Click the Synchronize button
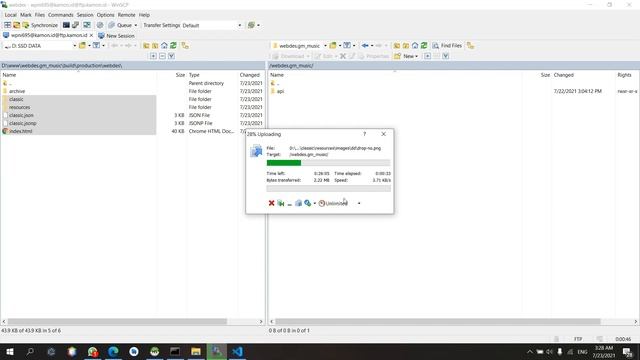 [40, 25]
